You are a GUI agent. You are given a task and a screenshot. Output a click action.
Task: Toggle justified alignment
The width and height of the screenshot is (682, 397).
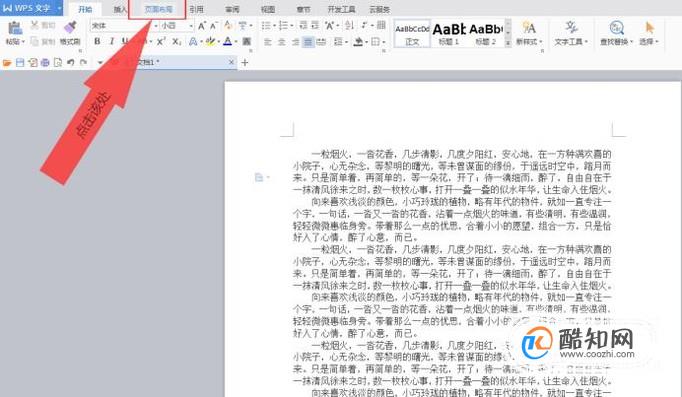[308, 42]
